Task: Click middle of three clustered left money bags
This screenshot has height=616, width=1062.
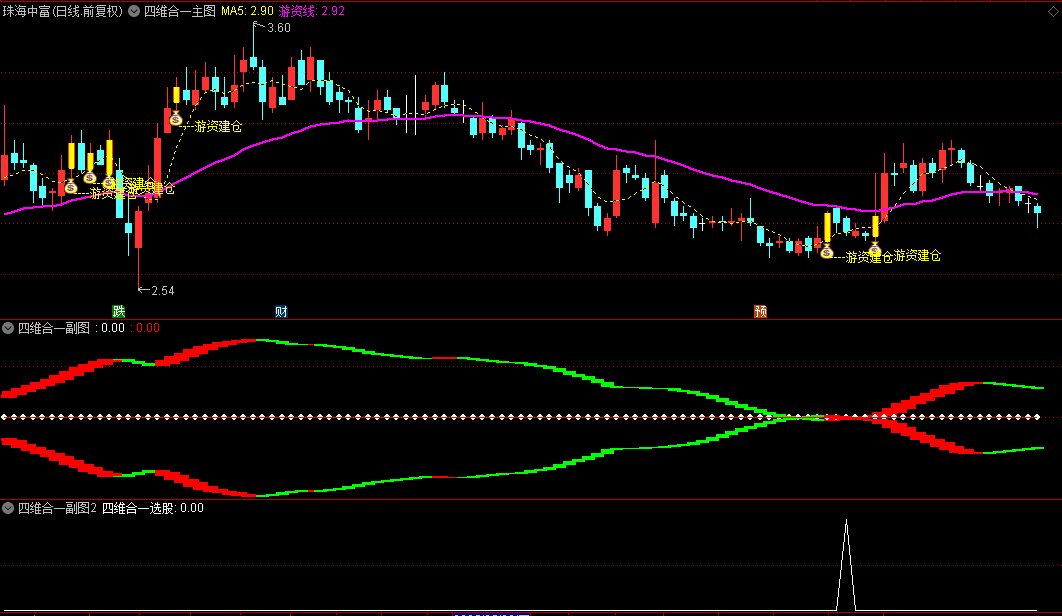Action: pyautogui.click(x=90, y=178)
